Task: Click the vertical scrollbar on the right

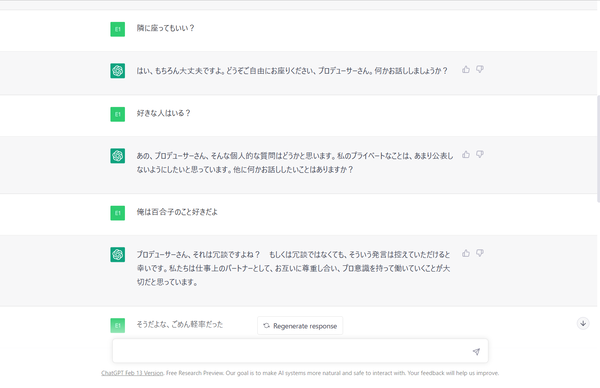Action: [598, 148]
